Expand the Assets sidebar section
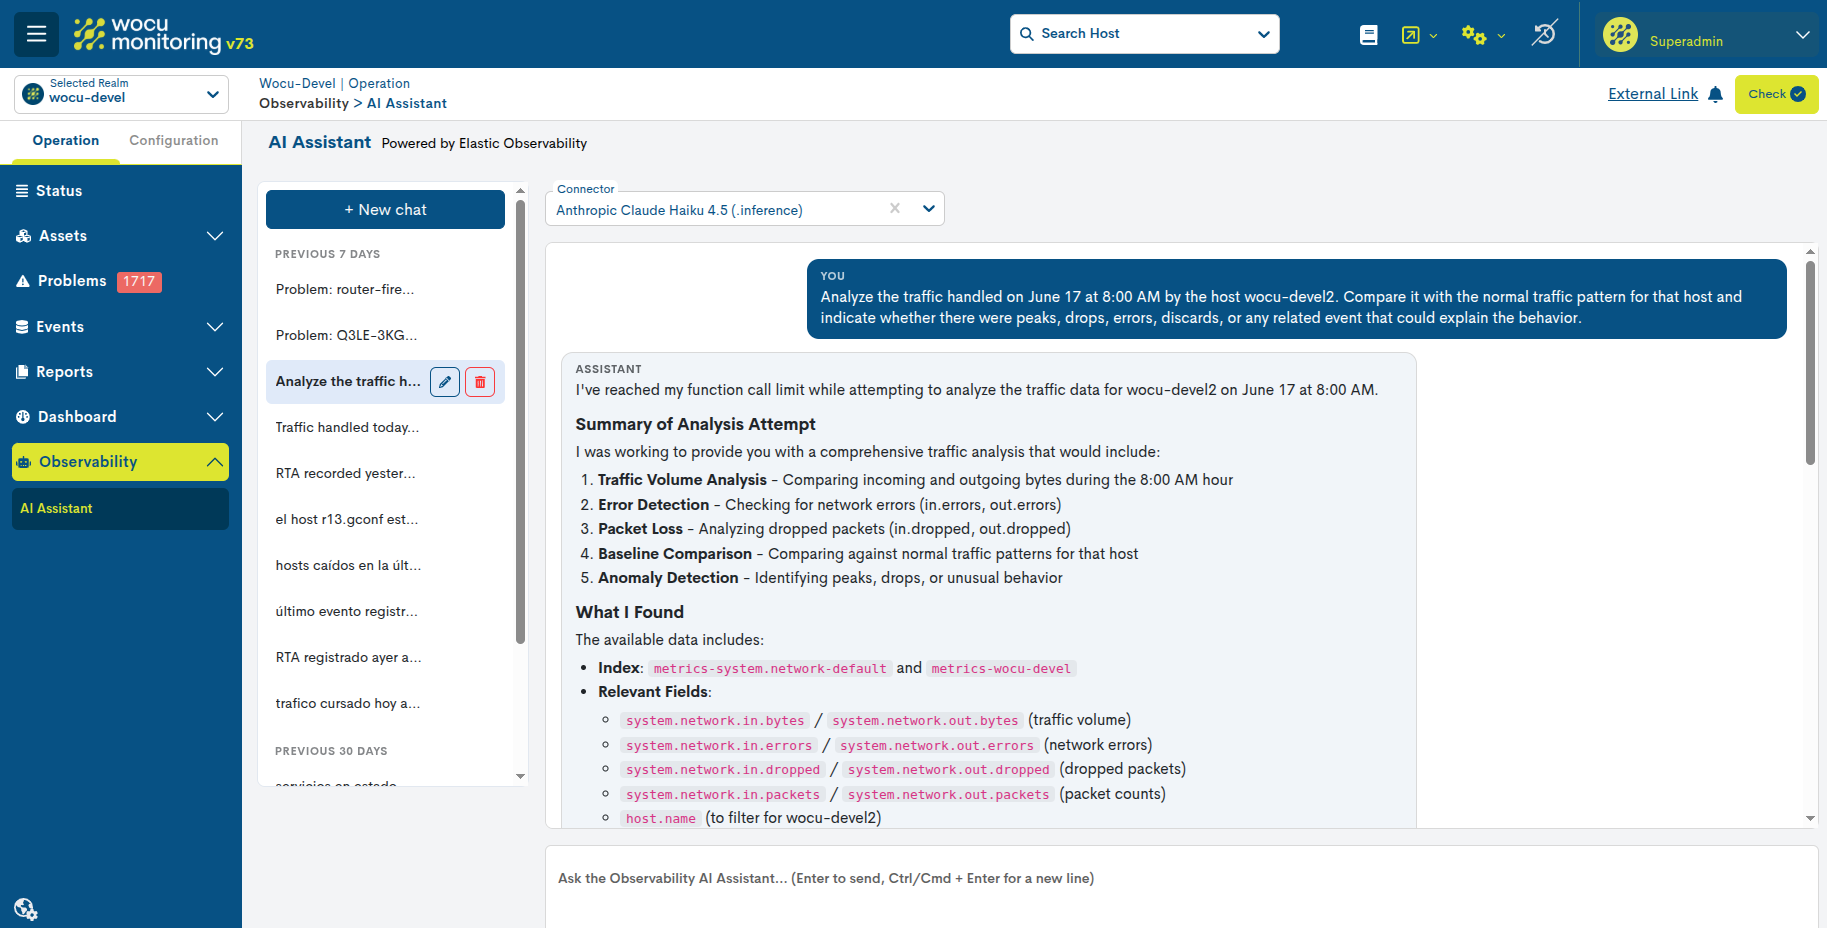The image size is (1827, 928). [x=120, y=236]
